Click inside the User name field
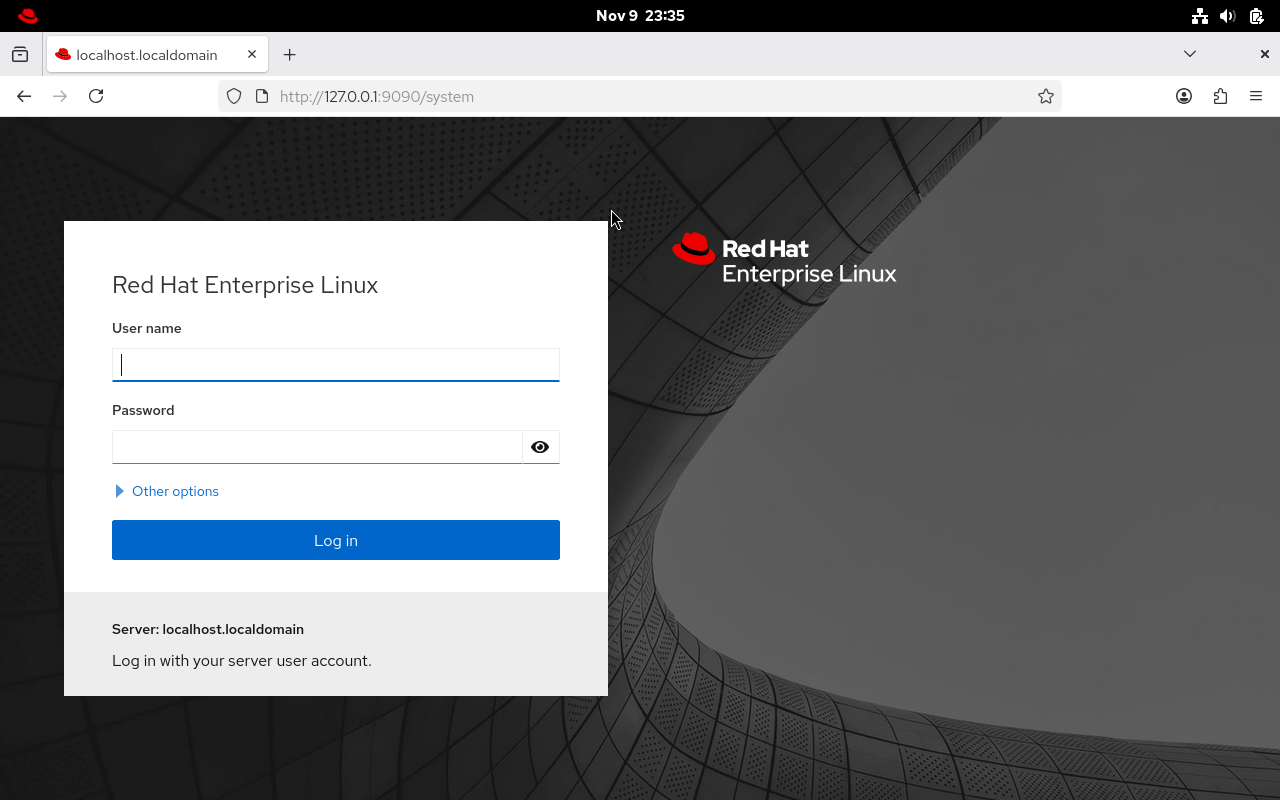 (x=335, y=364)
